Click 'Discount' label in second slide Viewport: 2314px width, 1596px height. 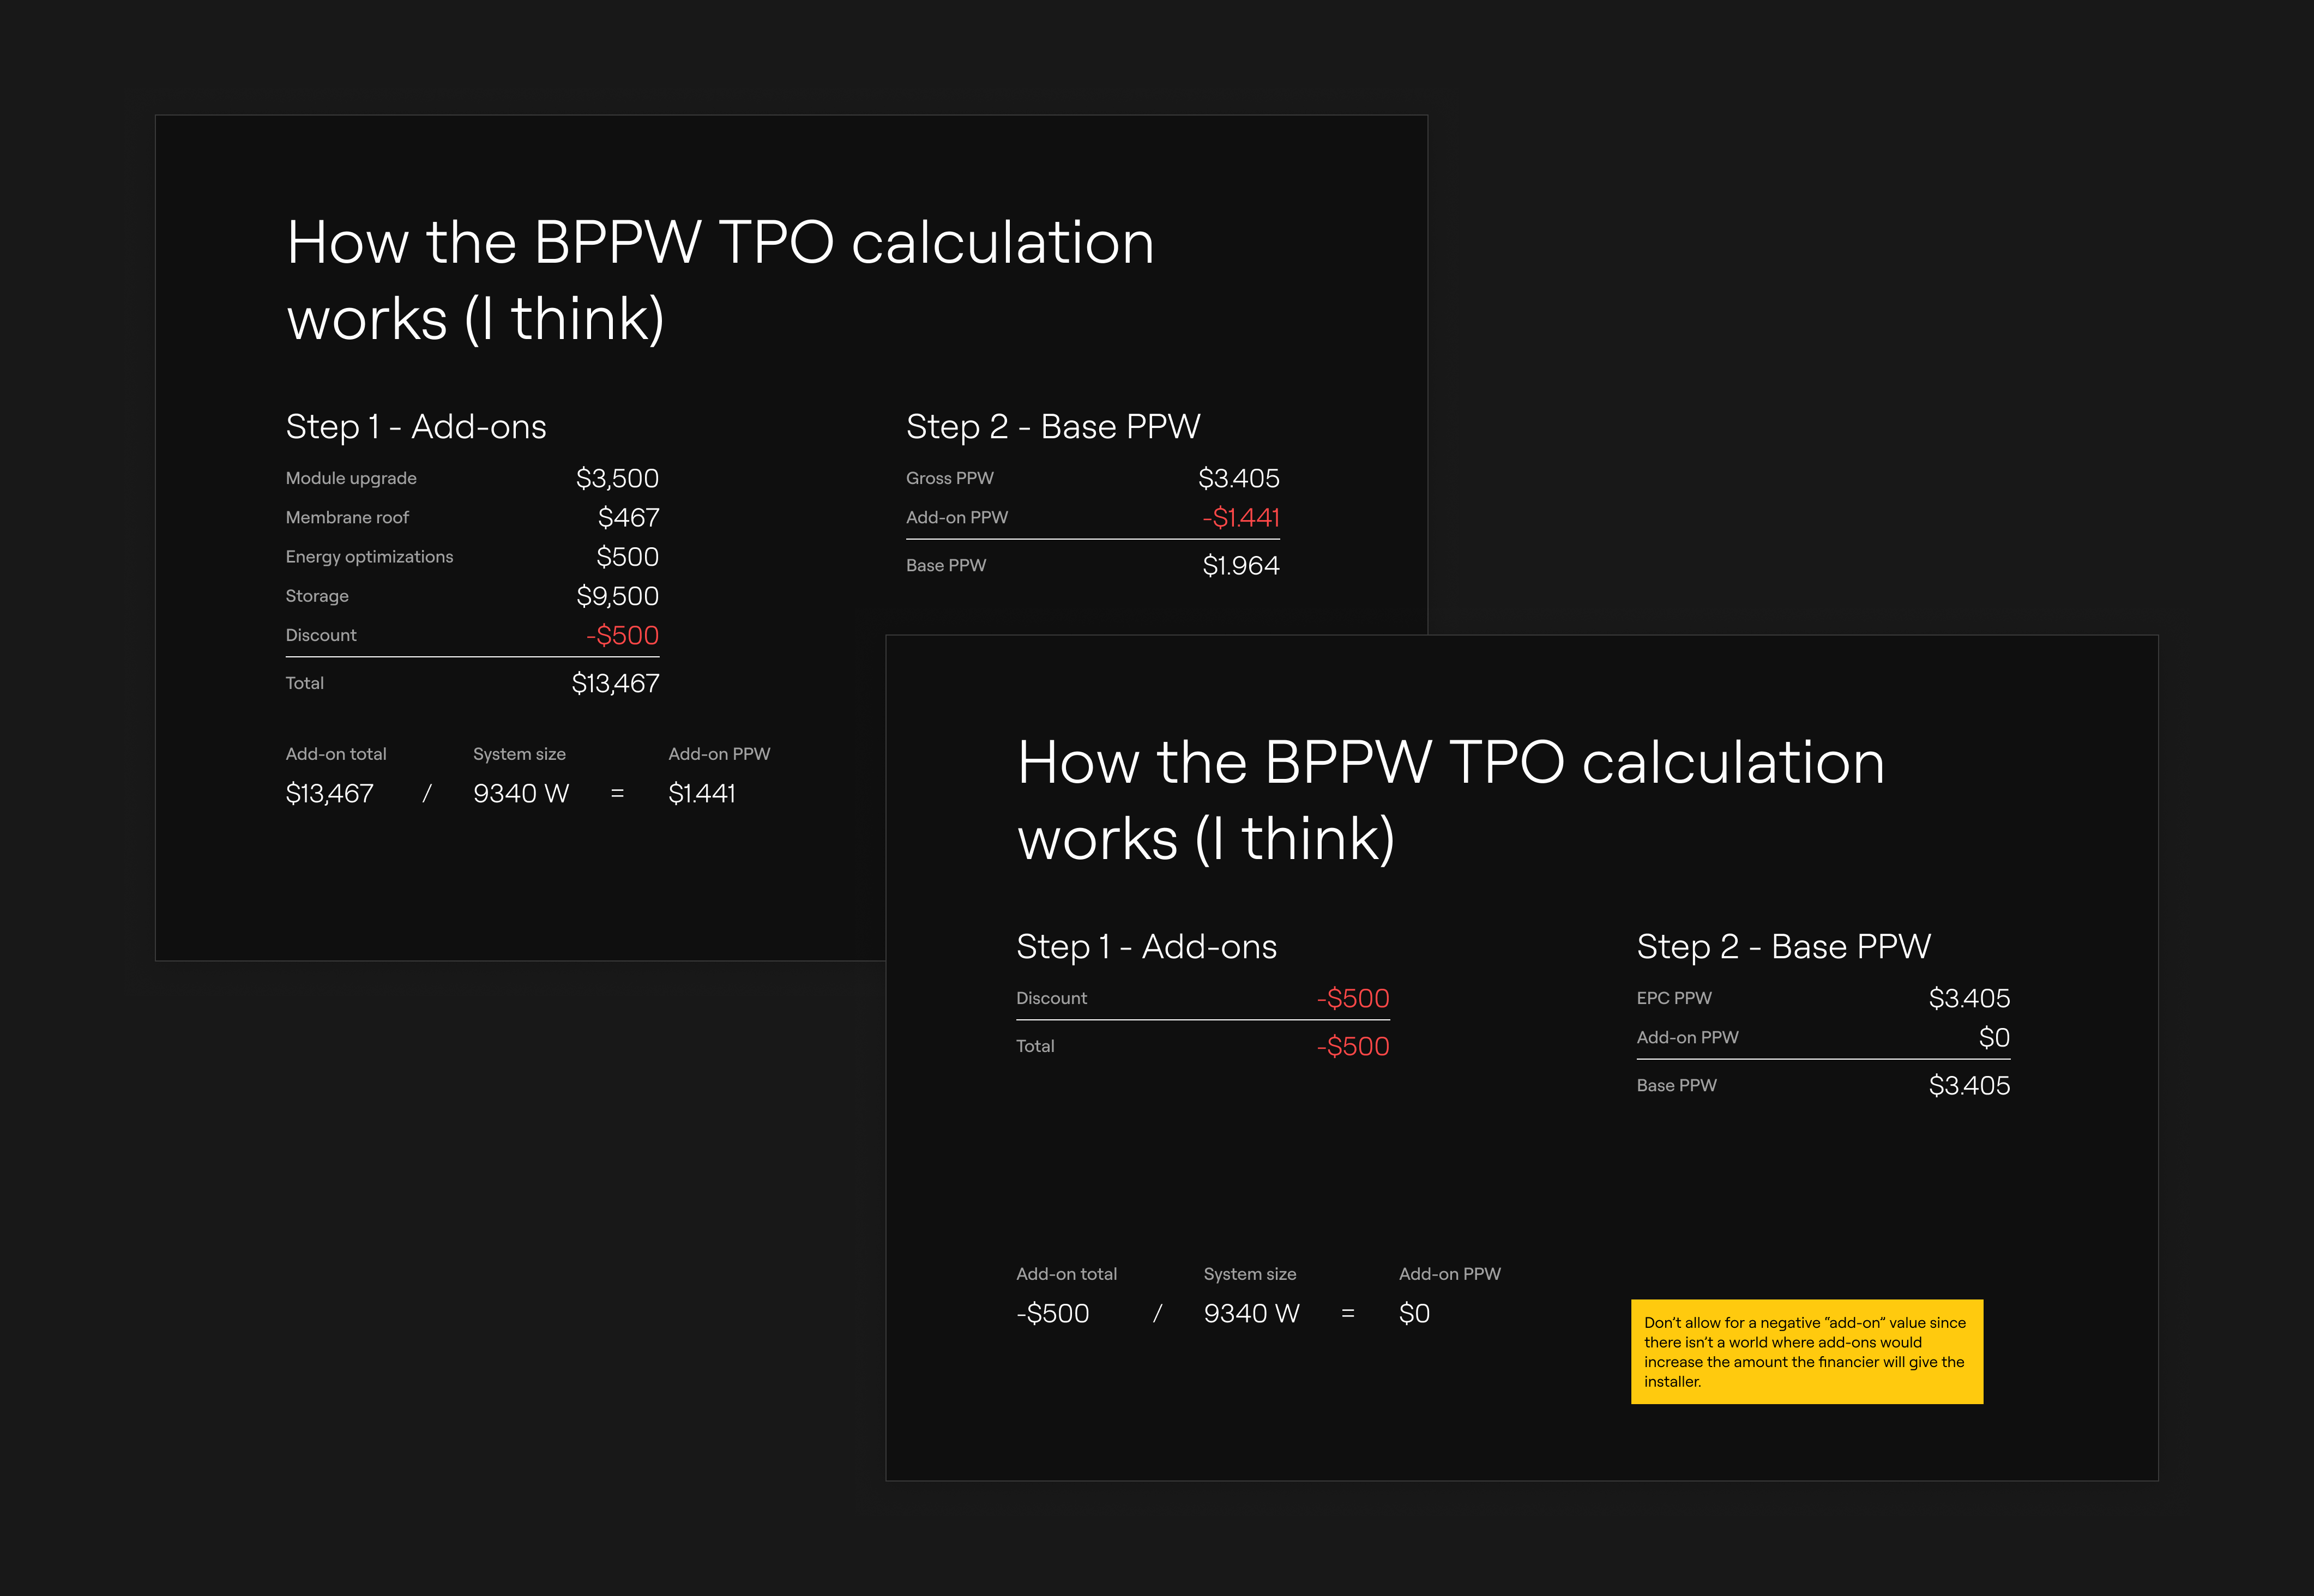pyautogui.click(x=1052, y=998)
